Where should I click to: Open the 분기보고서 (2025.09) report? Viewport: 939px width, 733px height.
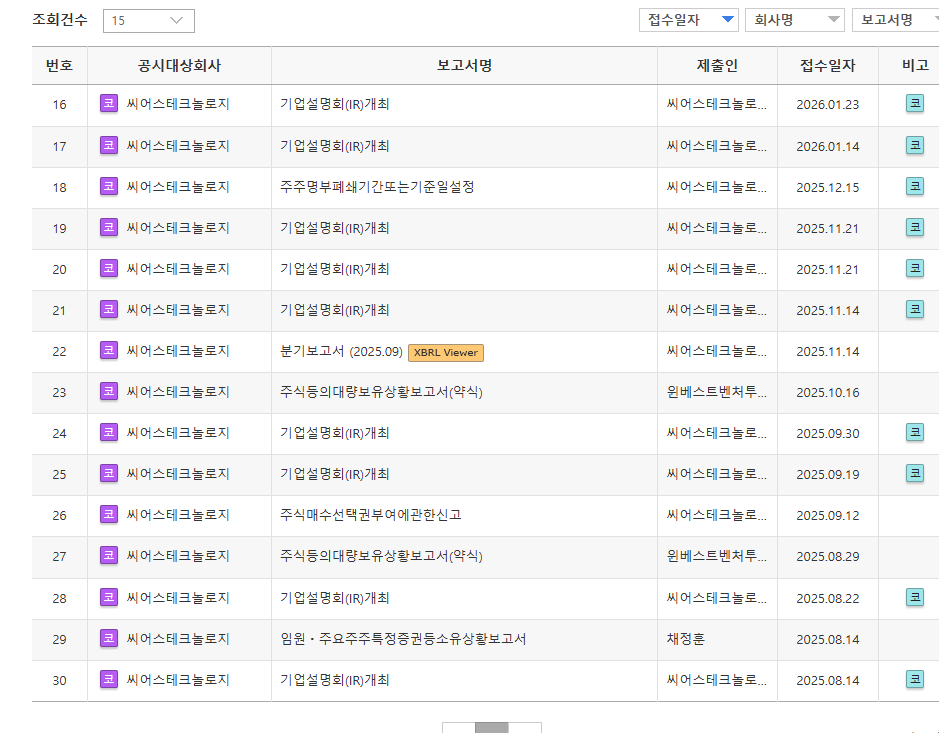[x=341, y=352]
